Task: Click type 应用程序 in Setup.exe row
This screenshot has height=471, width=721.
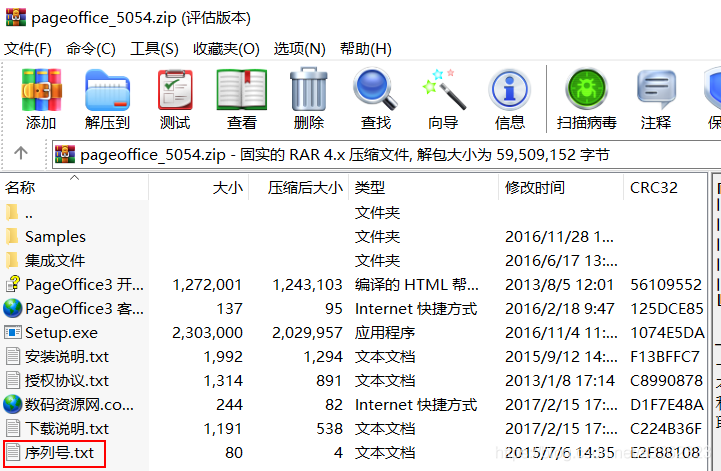Action: click(x=385, y=332)
